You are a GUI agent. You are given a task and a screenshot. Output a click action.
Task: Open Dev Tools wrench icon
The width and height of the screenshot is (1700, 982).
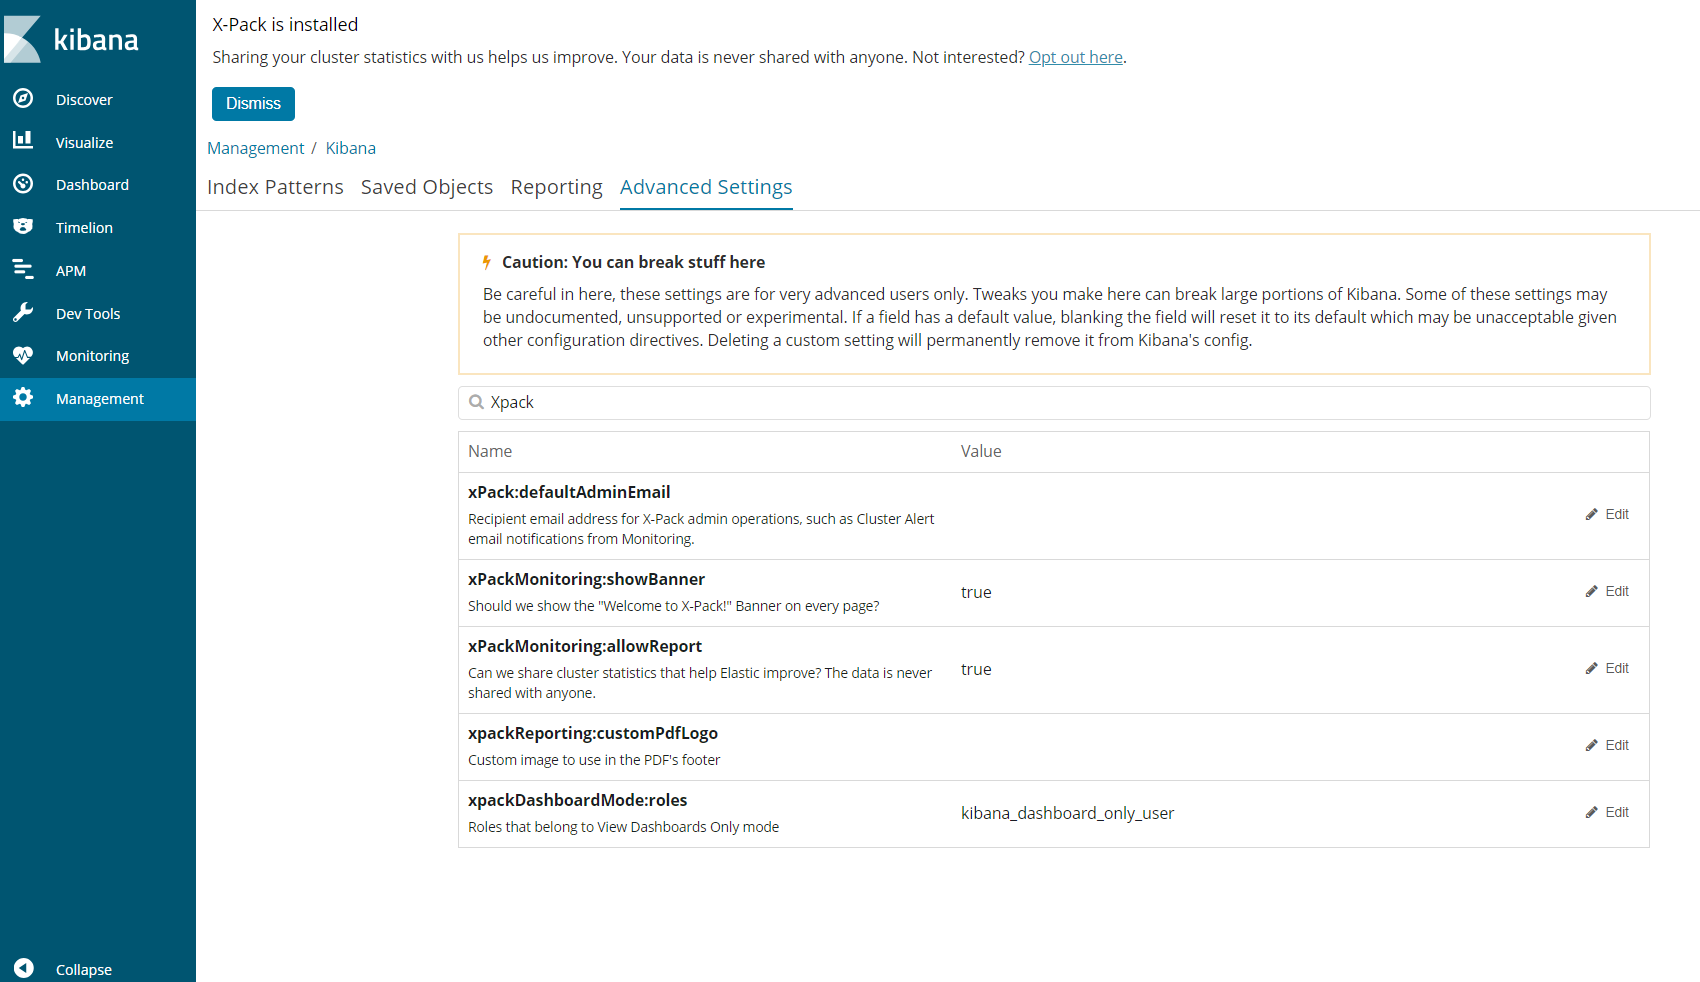[x=23, y=313]
